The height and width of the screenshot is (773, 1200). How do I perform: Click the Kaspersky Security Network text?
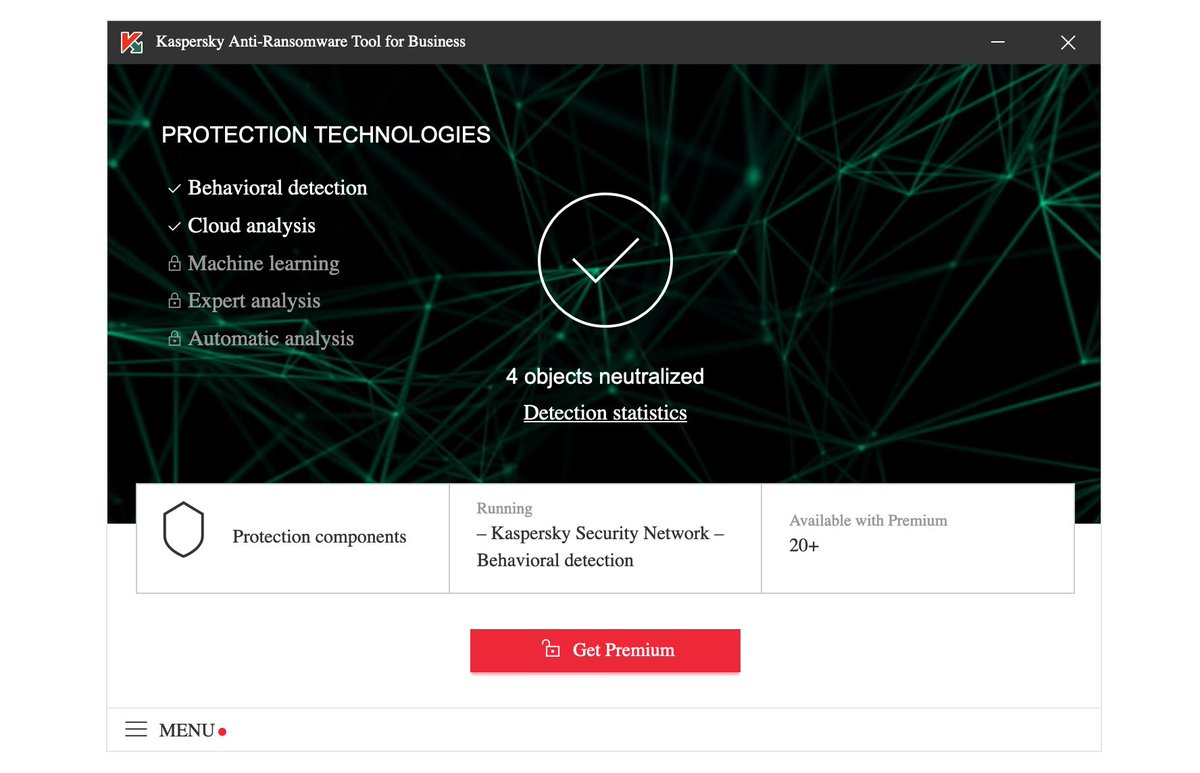[x=600, y=534]
